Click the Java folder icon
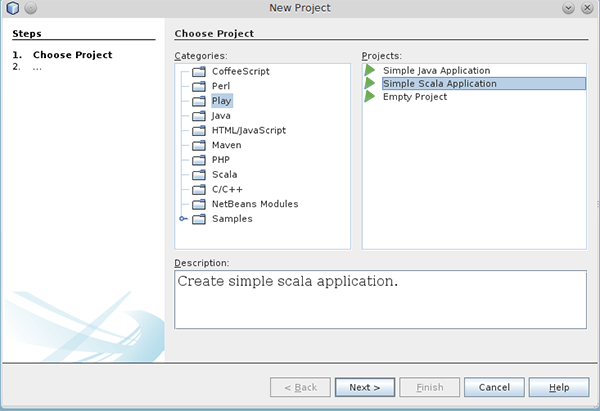The image size is (600, 411). 199,116
